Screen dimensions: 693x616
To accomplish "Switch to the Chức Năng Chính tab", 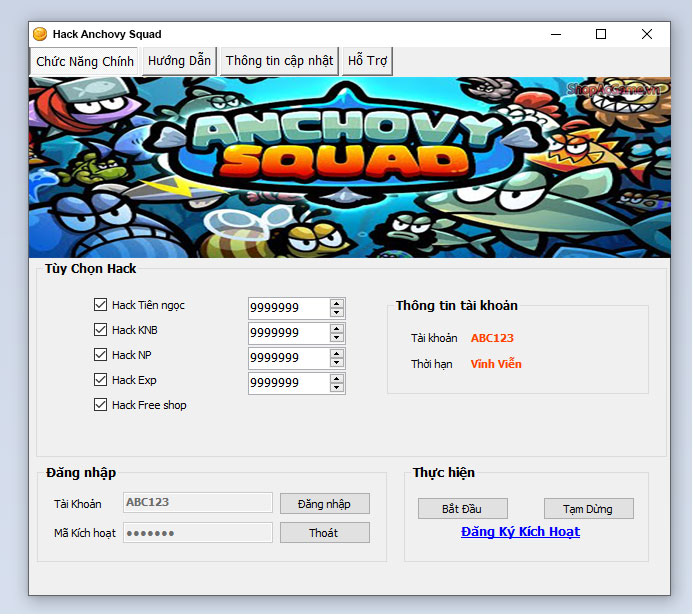I will [x=84, y=61].
